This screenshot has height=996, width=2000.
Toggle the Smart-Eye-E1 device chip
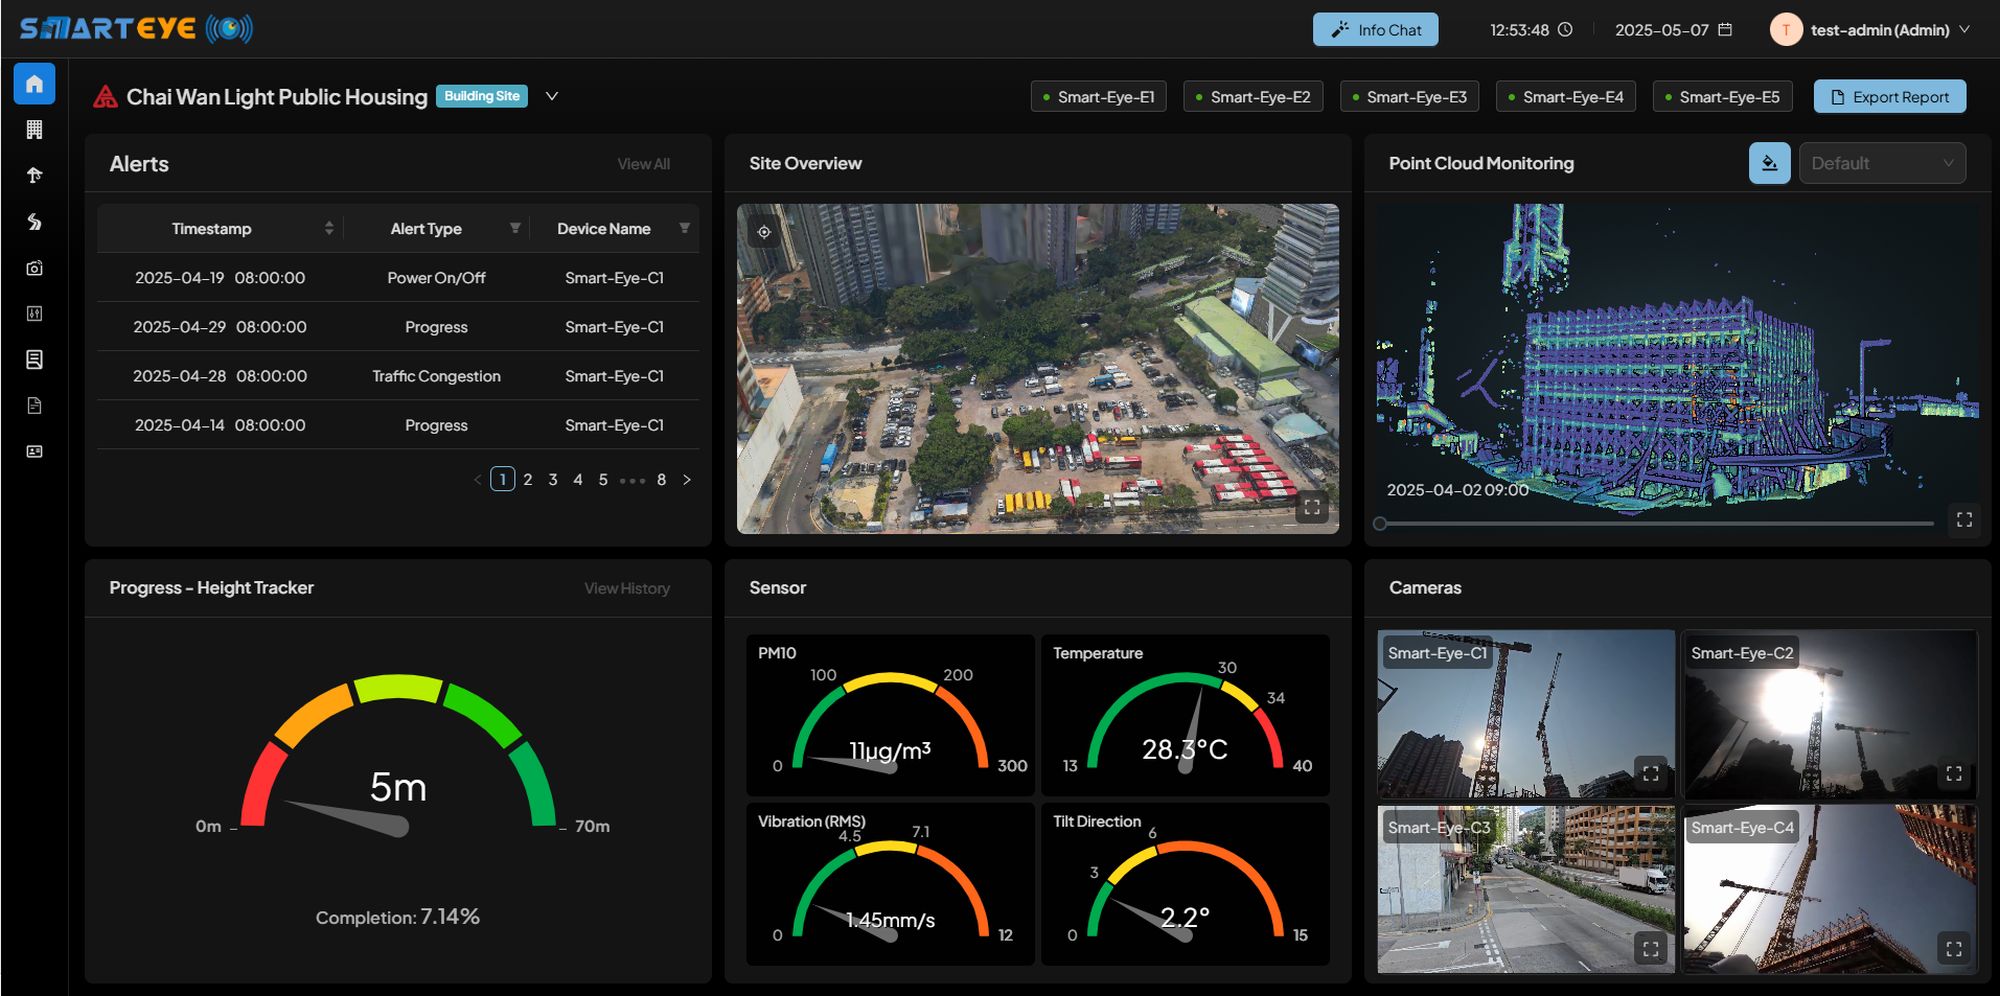[x=1098, y=97]
